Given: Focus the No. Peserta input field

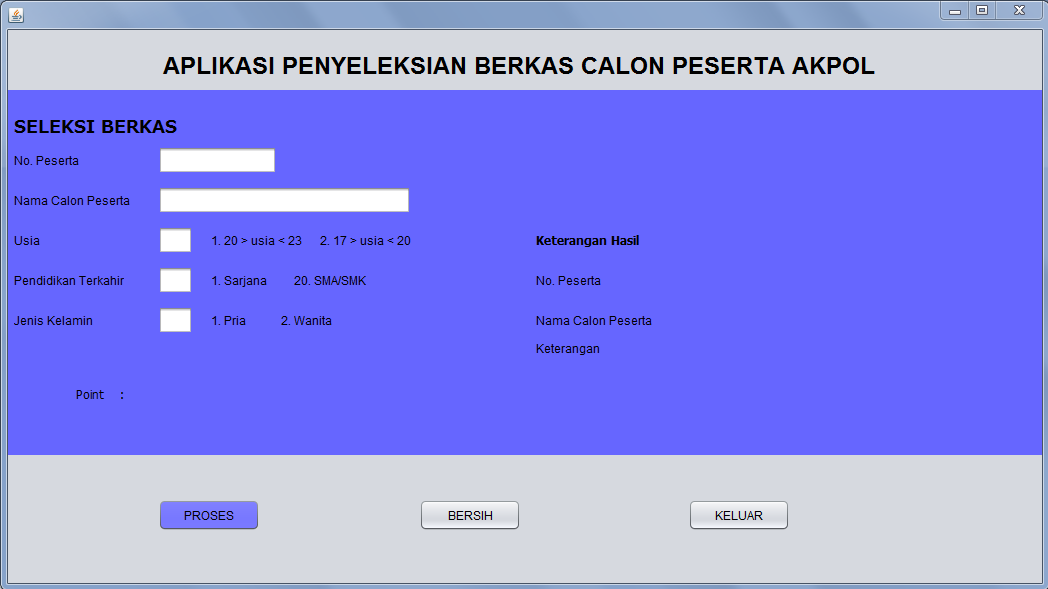Looking at the screenshot, I should pos(217,160).
